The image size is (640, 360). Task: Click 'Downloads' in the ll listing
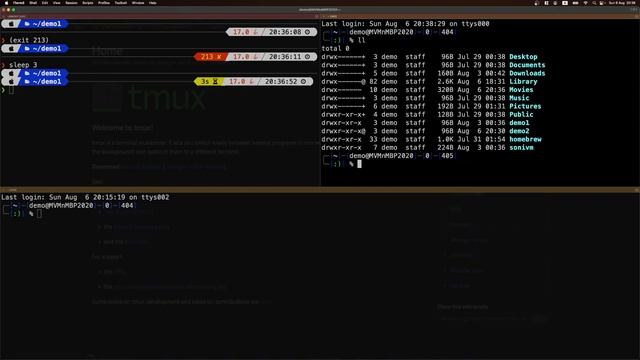[527, 73]
